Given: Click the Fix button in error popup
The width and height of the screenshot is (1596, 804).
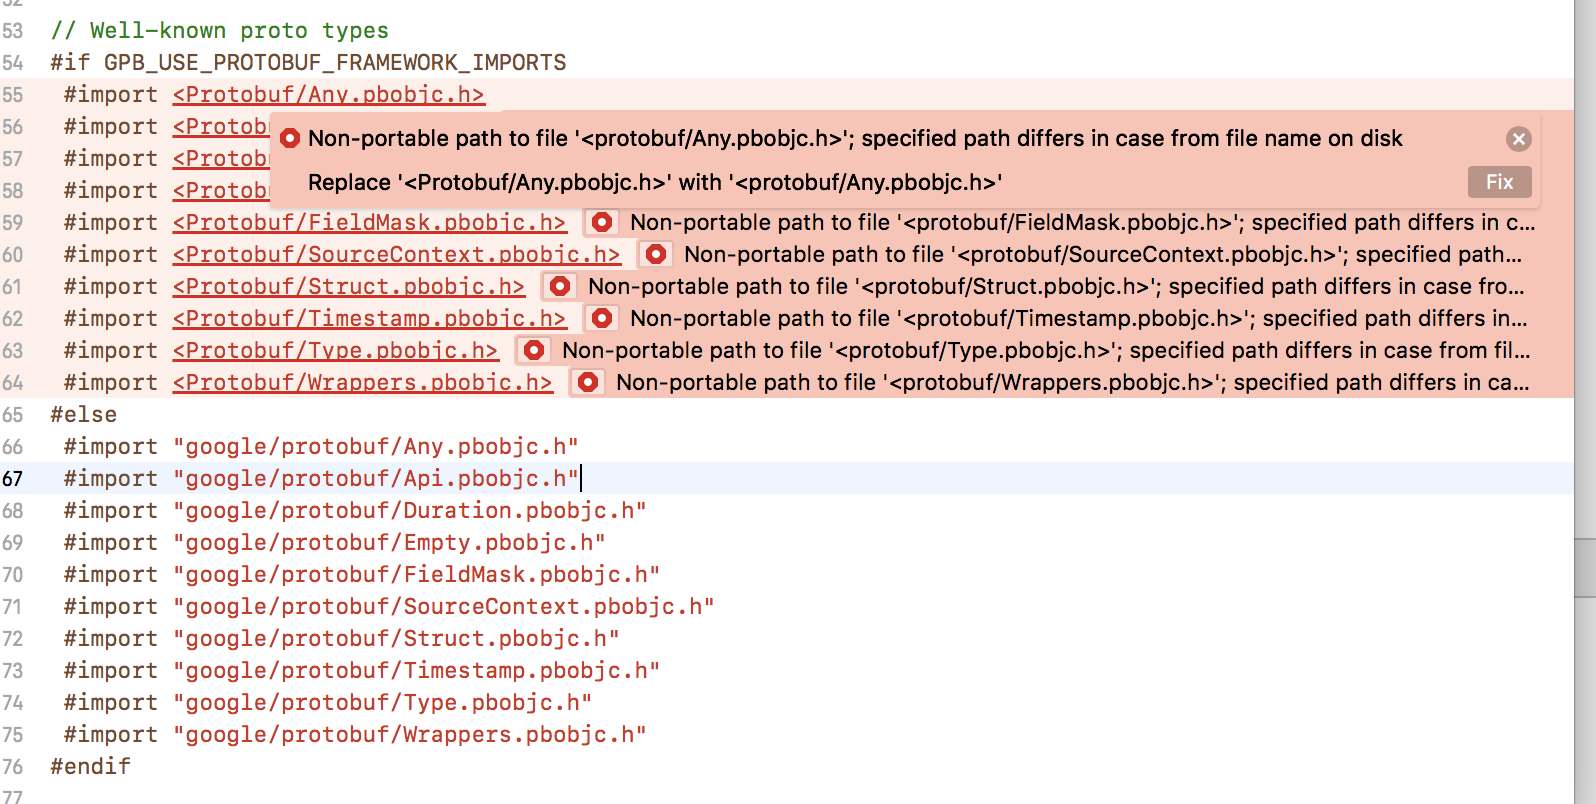Looking at the screenshot, I should 1499,182.
